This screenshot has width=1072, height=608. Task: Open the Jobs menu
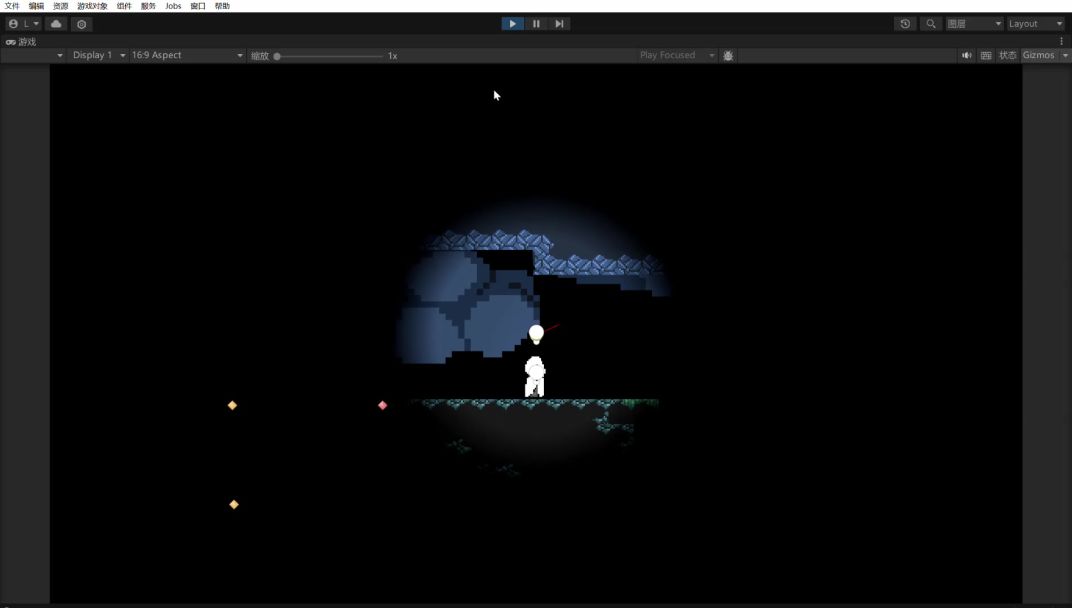click(x=173, y=6)
